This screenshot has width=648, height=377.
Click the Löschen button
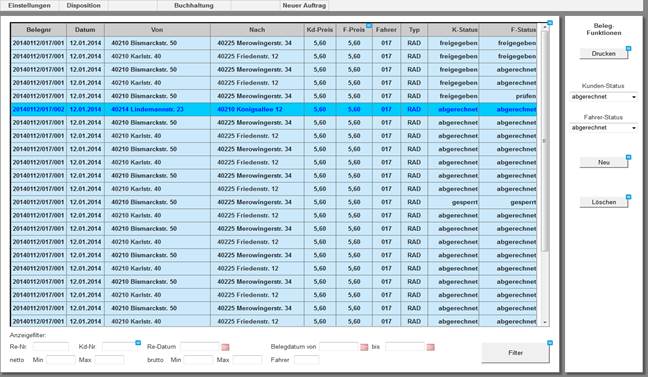(603, 202)
